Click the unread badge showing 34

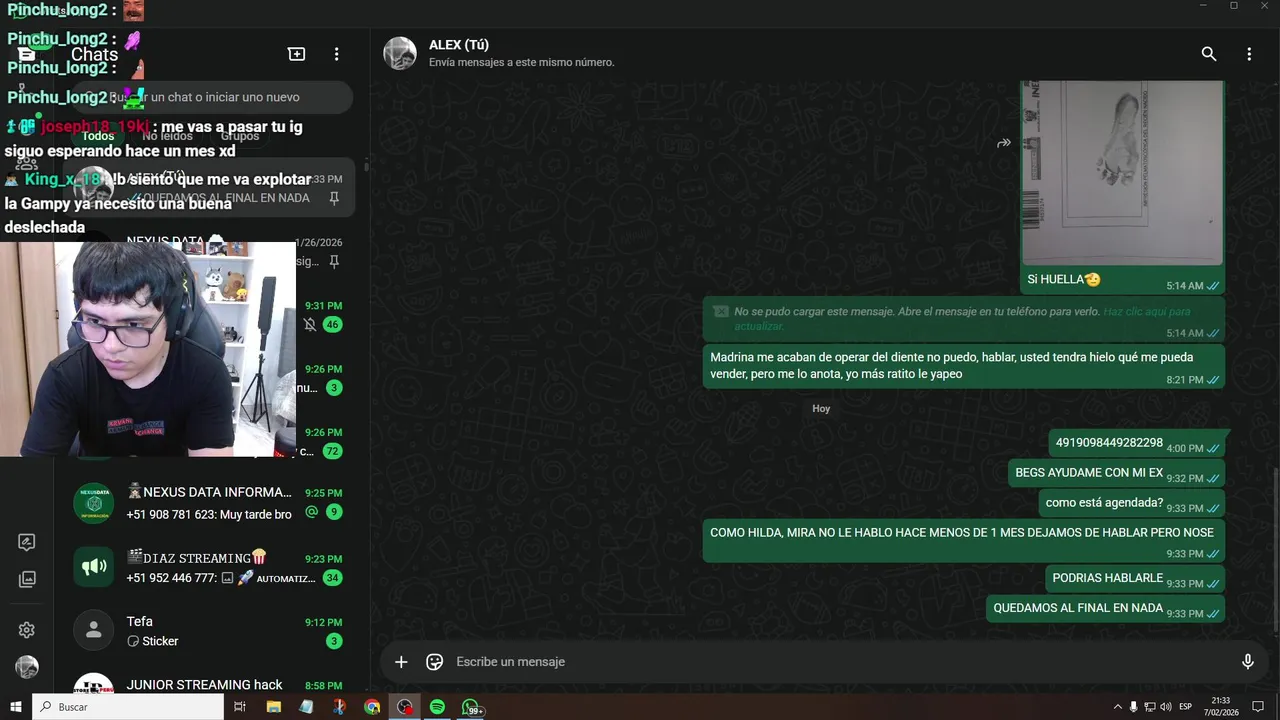[333, 578]
